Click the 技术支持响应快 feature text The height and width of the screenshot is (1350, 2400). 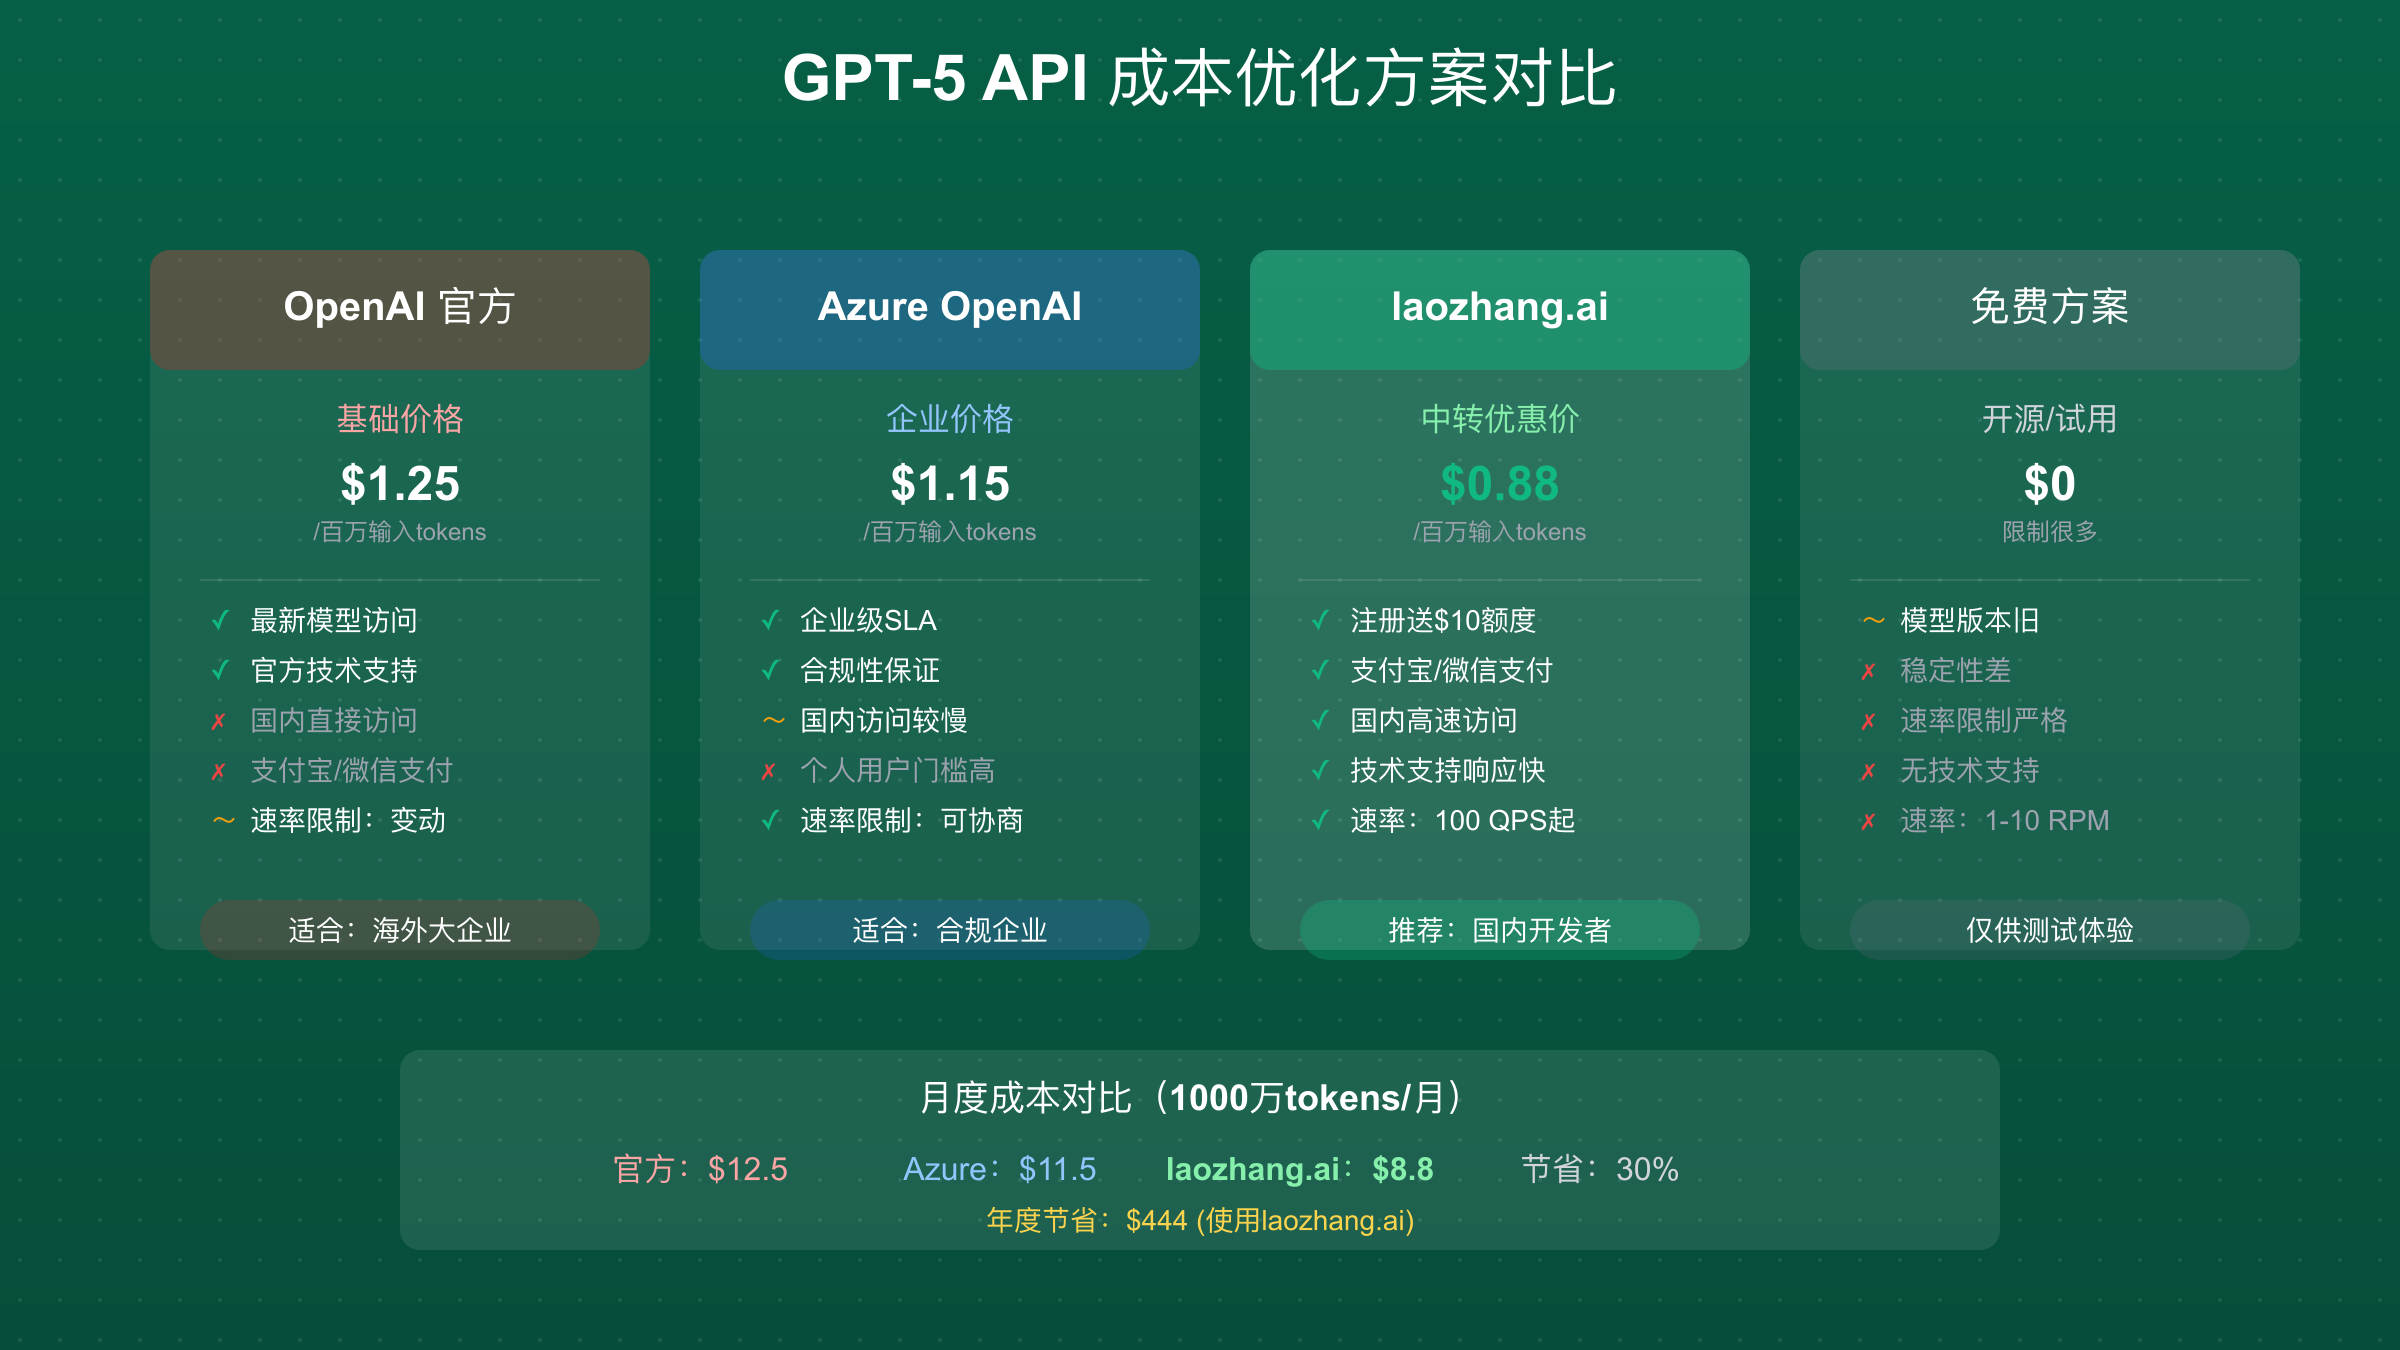tap(1448, 771)
